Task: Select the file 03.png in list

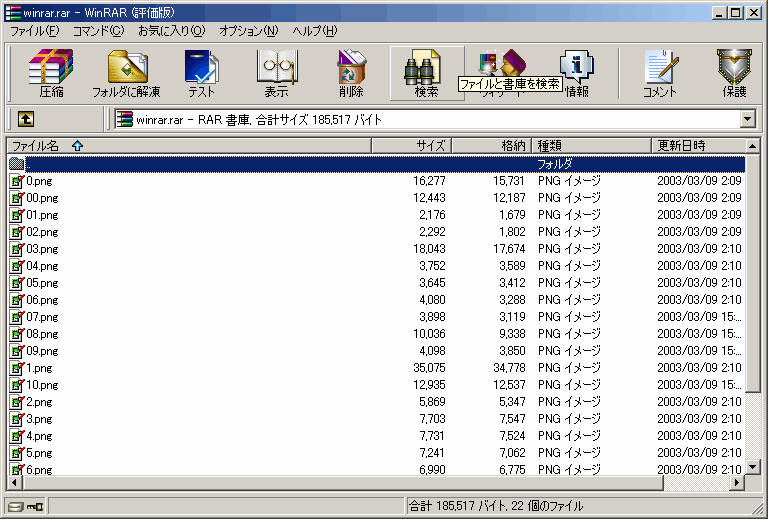Action: click(x=42, y=249)
